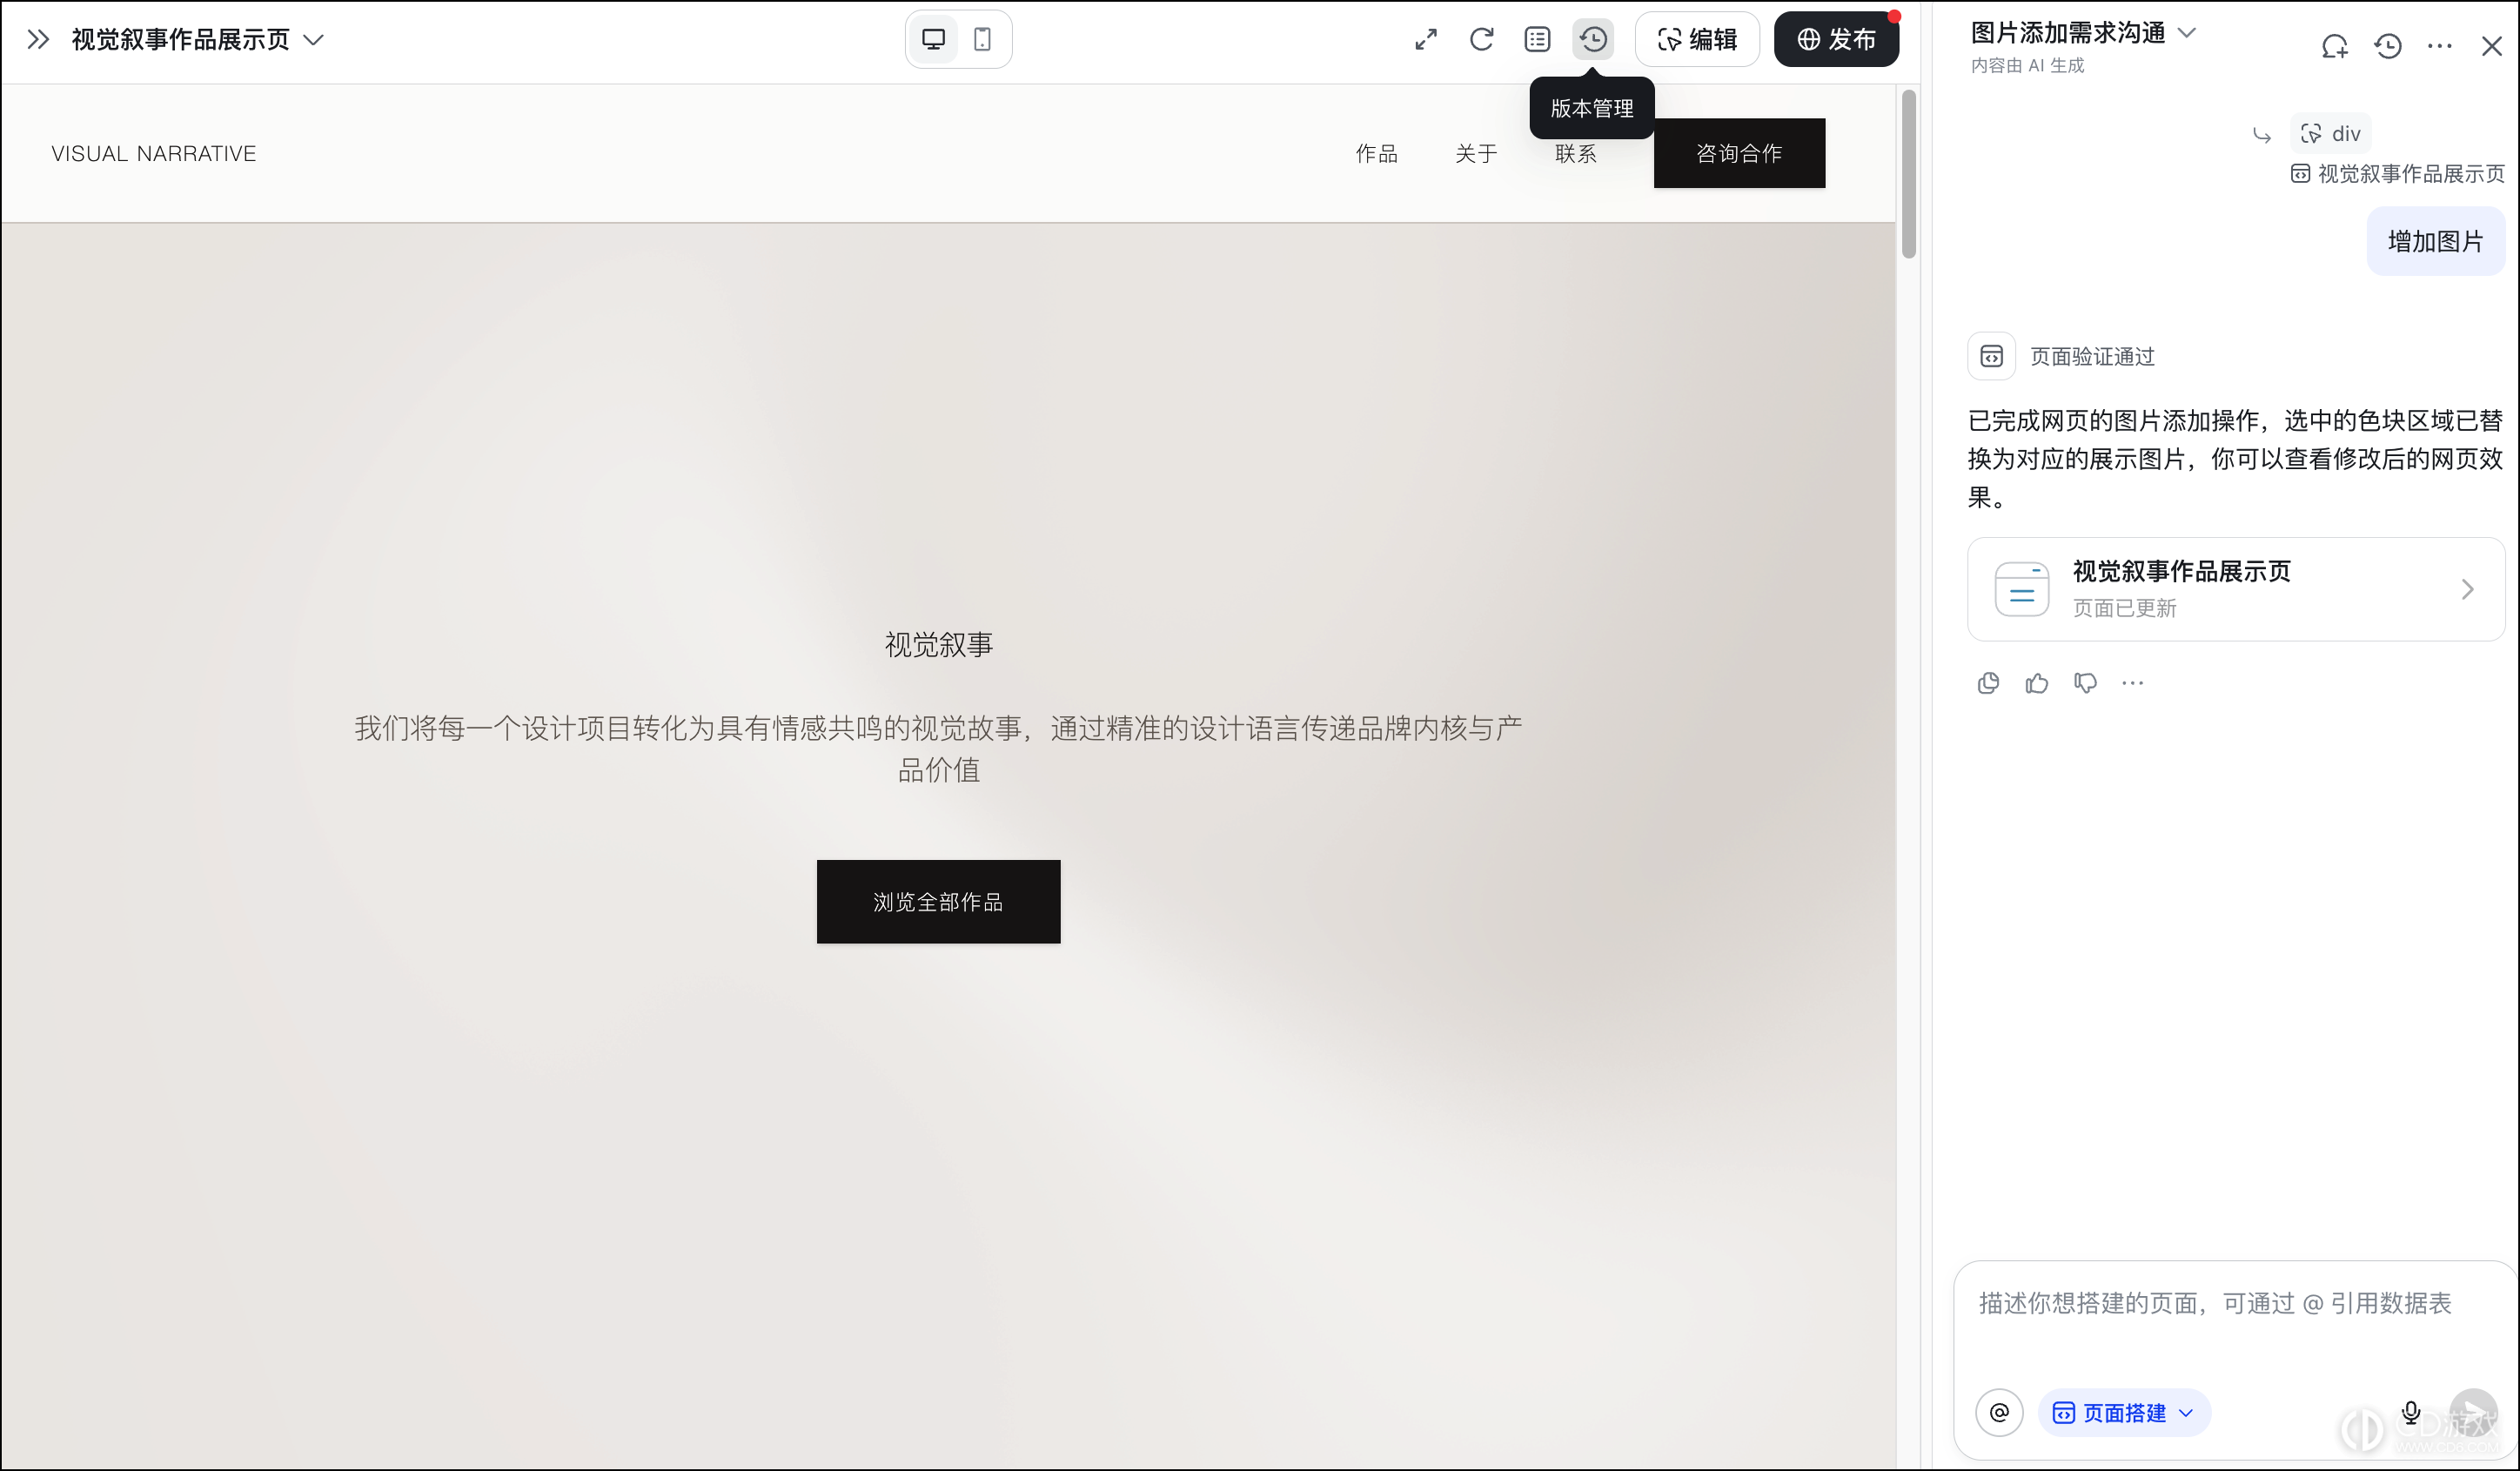Collapse the sidebar with double-chevron icon
The height and width of the screenshot is (1471, 2520).
point(38,40)
